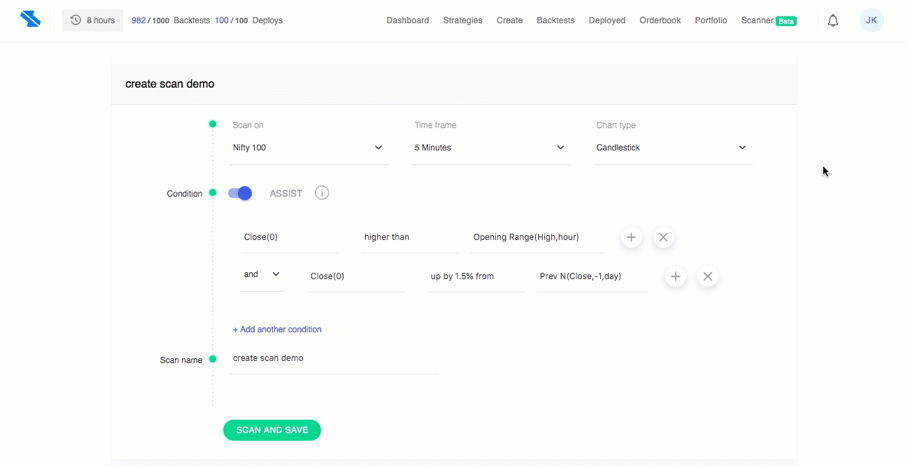The height and width of the screenshot is (466, 908).
Task: Click the 8 hours history clock icon
Action: coord(75,20)
